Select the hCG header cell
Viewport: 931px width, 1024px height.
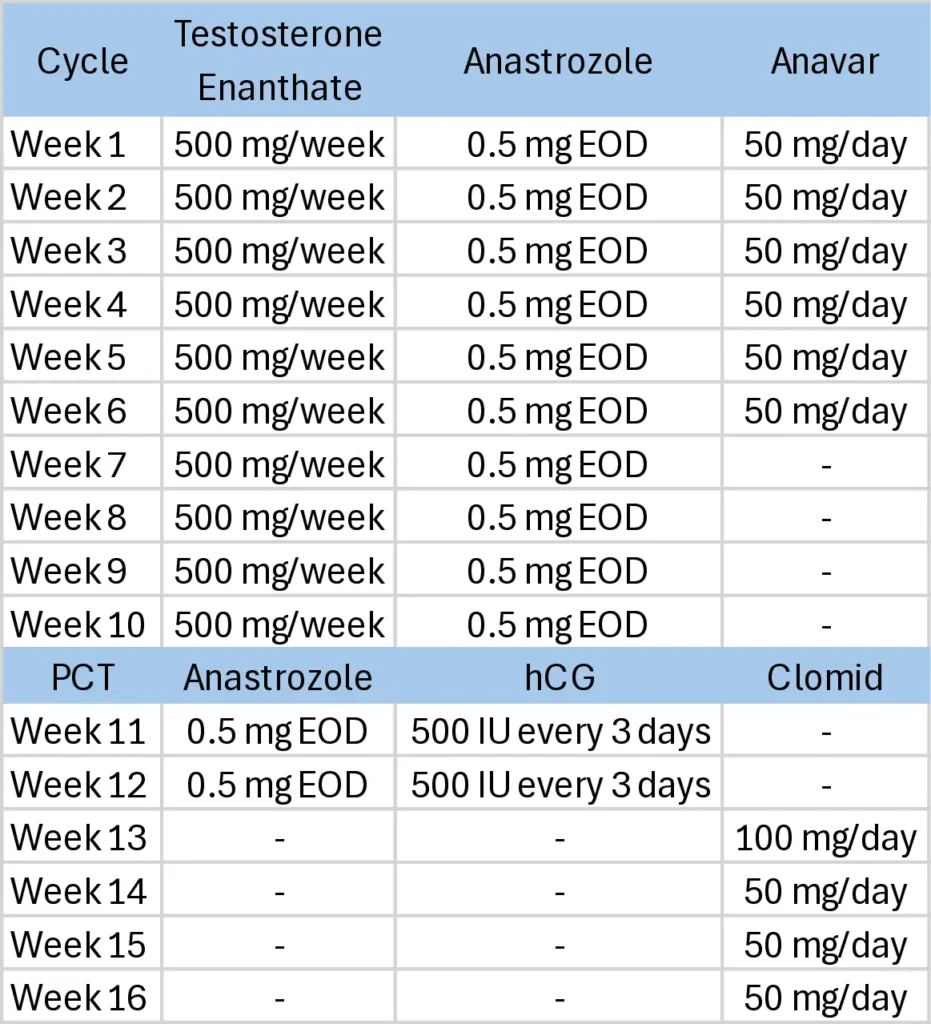point(558,677)
